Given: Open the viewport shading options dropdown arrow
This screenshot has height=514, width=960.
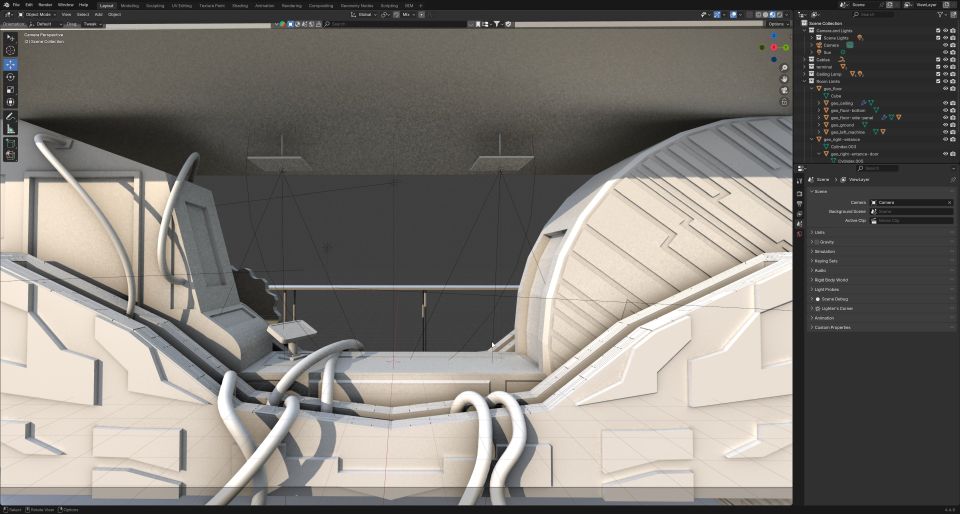Looking at the screenshot, I should pyautogui.click(x=787, y=14).
